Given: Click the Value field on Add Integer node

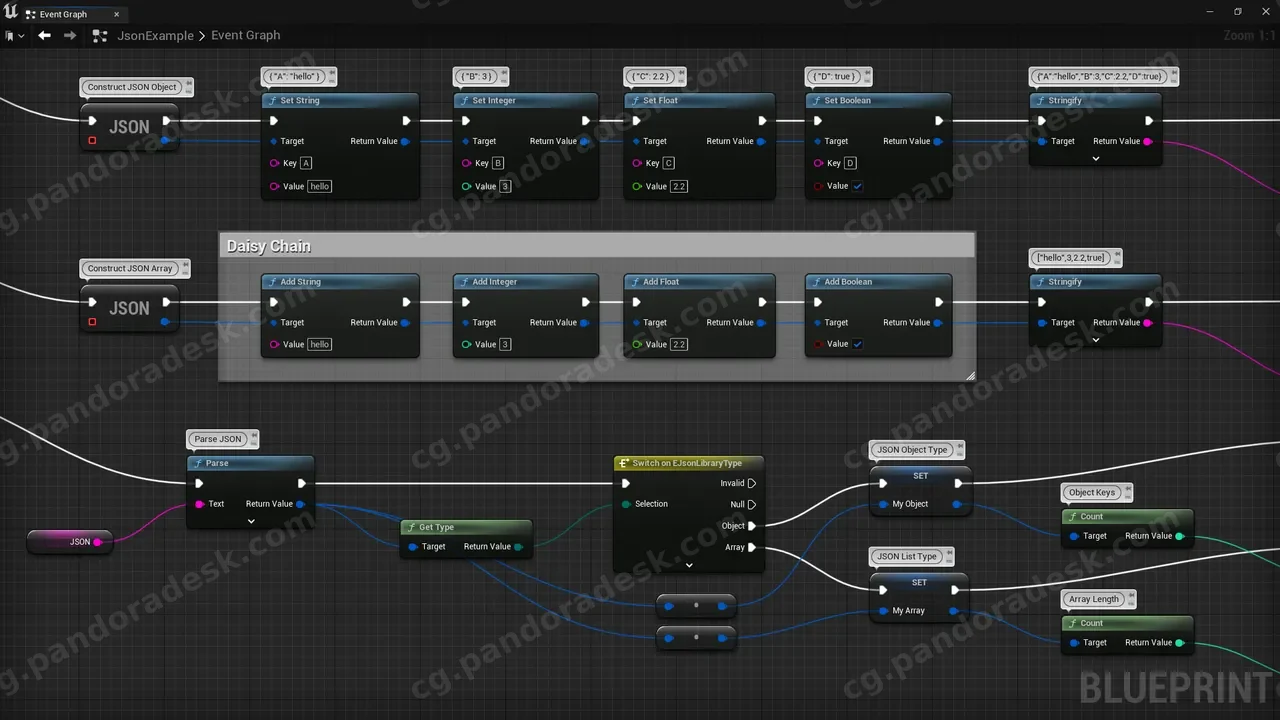Looking at the screenshot, I should point(505,344).
